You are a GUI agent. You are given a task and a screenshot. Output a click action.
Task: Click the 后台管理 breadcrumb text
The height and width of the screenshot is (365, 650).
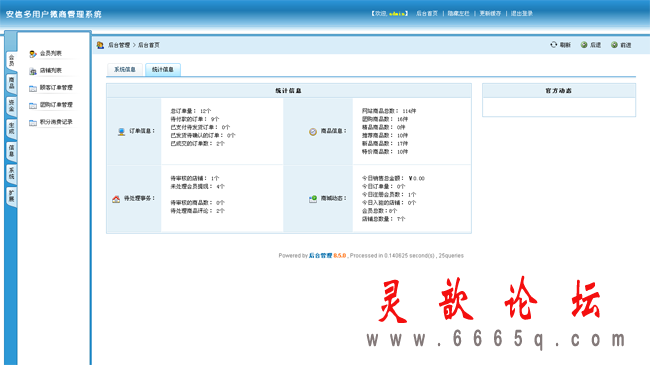coord(119,45)
